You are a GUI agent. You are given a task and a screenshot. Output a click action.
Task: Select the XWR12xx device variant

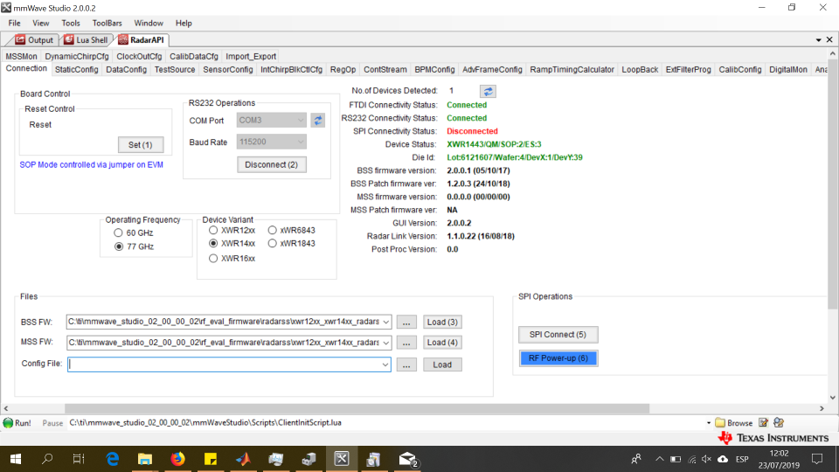(213, 230)
